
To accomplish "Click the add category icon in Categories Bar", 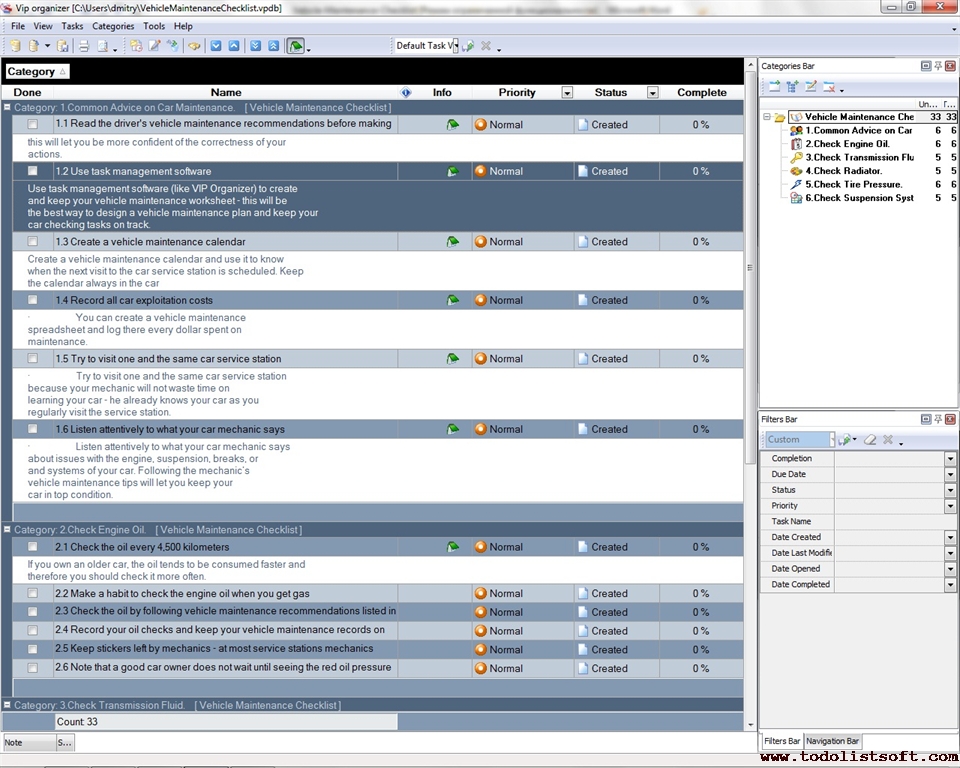I will tap(774, 87).
